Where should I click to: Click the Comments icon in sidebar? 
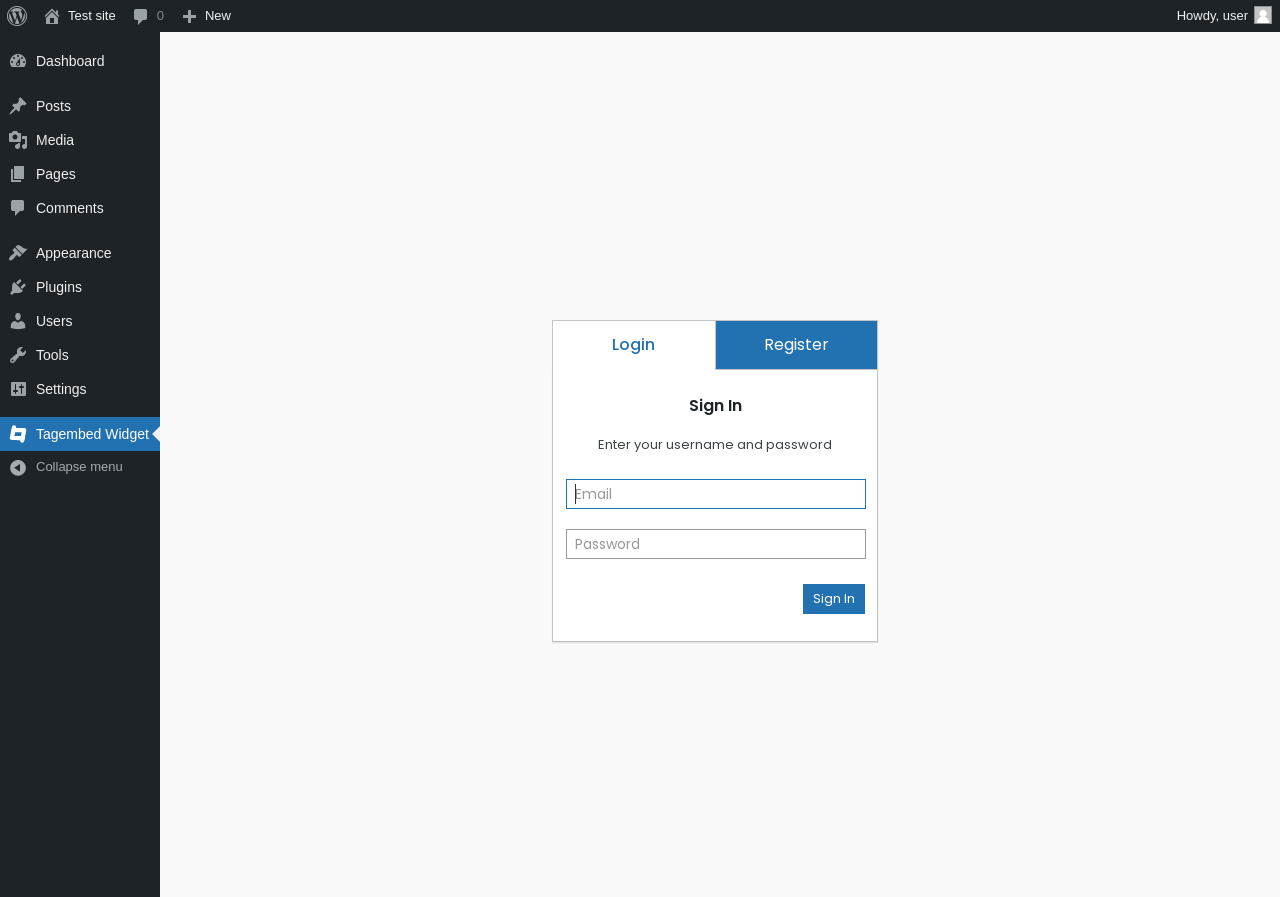18,208
